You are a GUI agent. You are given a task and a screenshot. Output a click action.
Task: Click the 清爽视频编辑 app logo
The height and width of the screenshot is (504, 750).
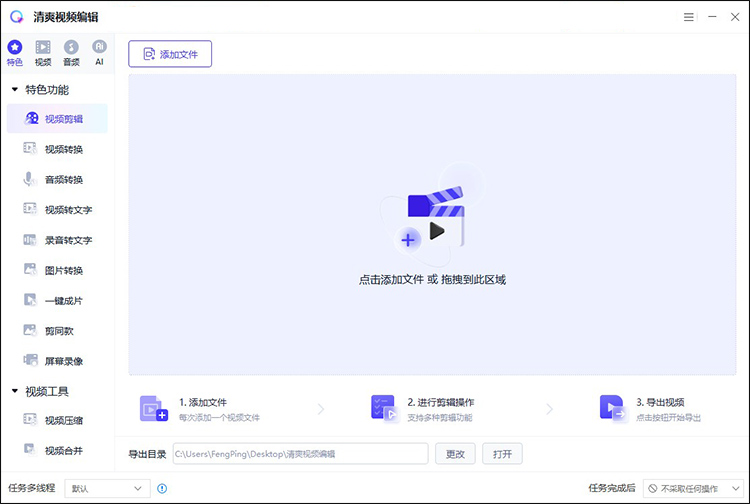[x=16, y=17]
